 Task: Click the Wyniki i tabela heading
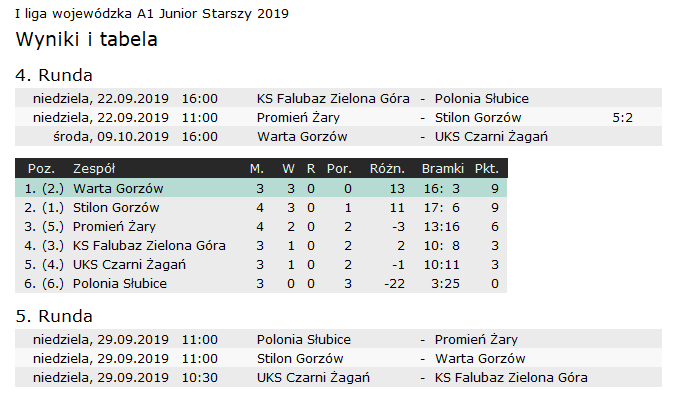click(x=86, y=39)
